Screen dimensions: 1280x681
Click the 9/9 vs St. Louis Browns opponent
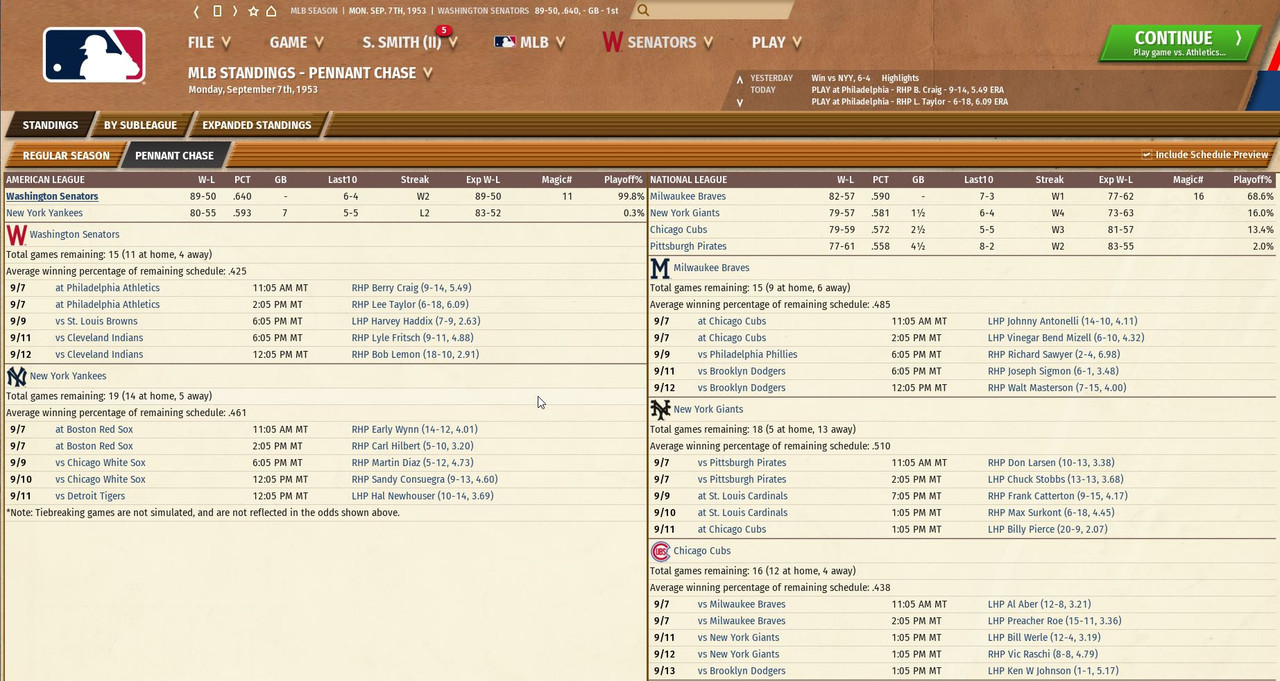pyautogui.click(x=97, y=321)
